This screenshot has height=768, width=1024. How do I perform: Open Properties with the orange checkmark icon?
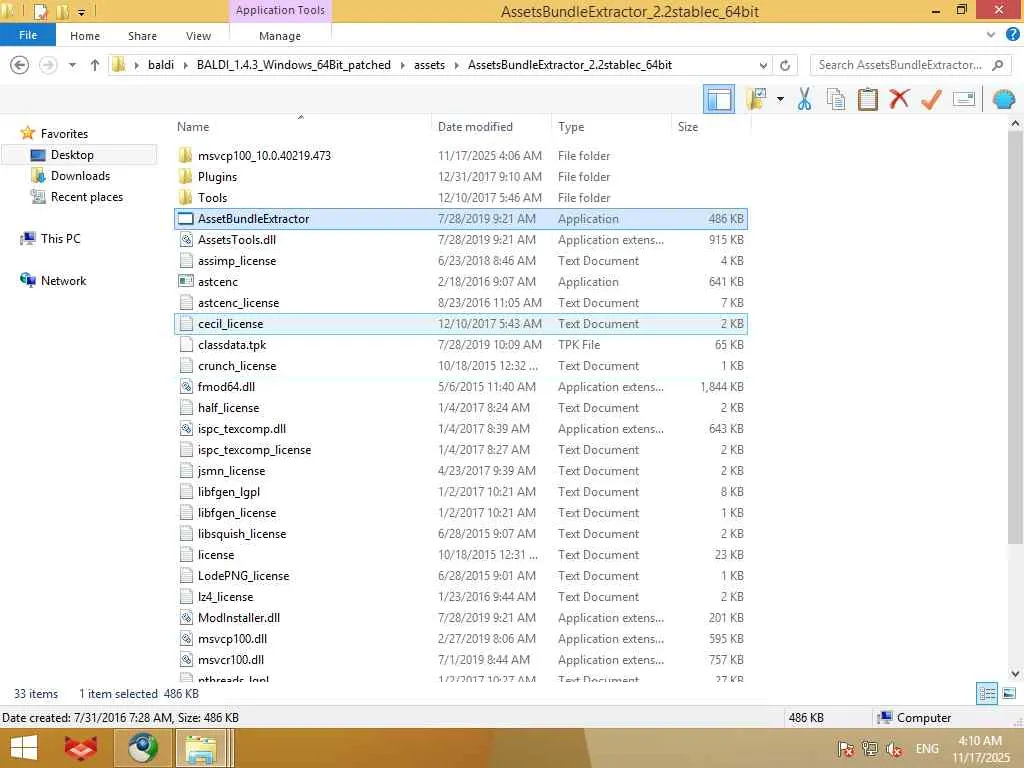(x=931, y=99)
